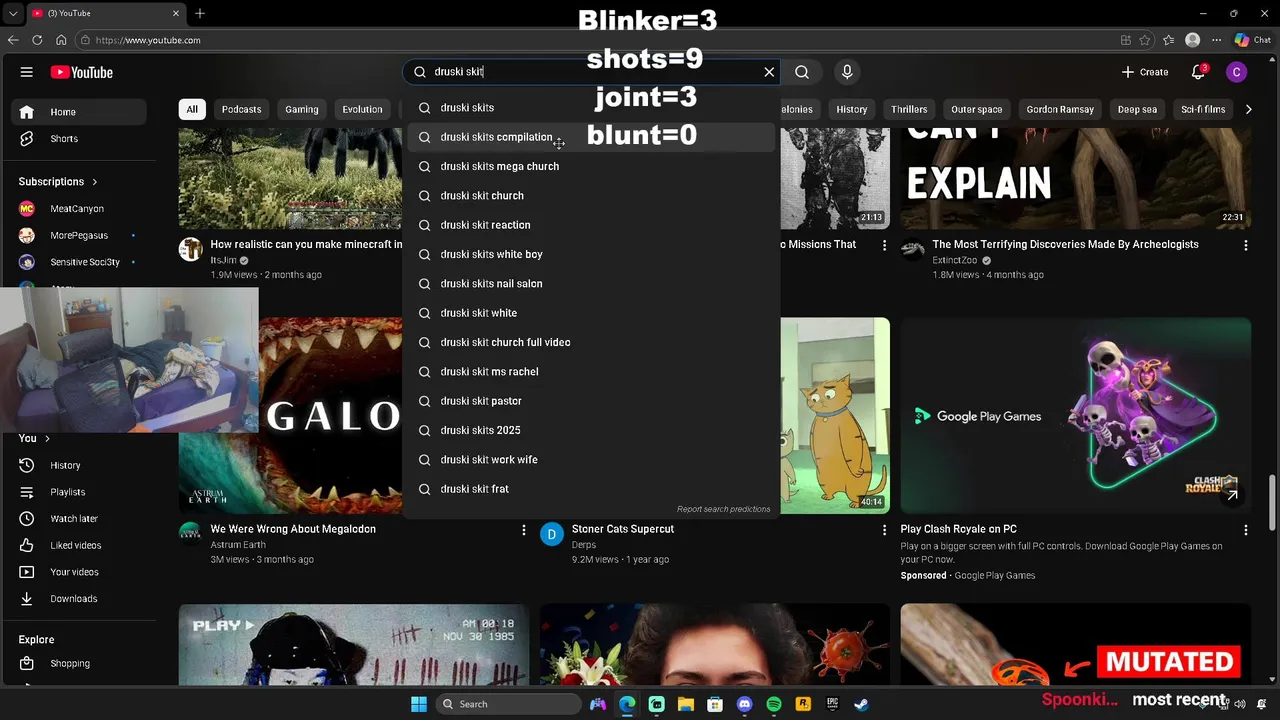Choose 'druski skit ms rachel' suggestion
This screenshot has height=720, width=1280.
[591, 372]
